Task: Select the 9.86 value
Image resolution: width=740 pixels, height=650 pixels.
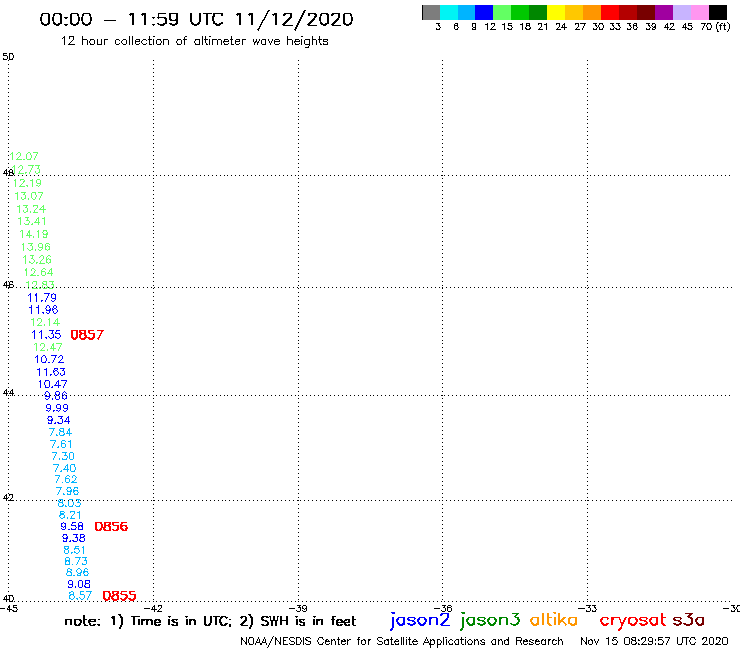Action: (56, 396)
